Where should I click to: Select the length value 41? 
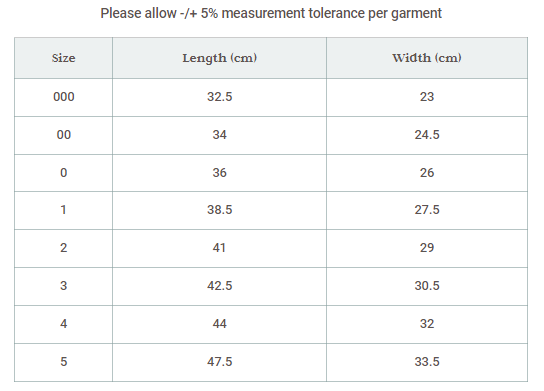click(x=220, y=248)
